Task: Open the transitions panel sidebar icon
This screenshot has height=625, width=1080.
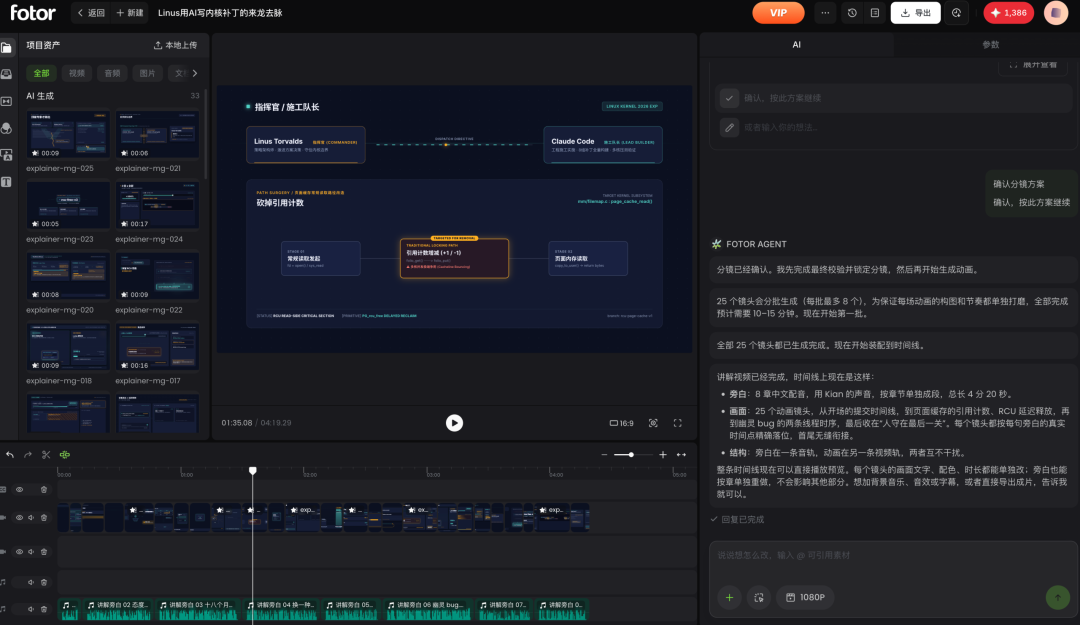Action: (x=6, y=101)
